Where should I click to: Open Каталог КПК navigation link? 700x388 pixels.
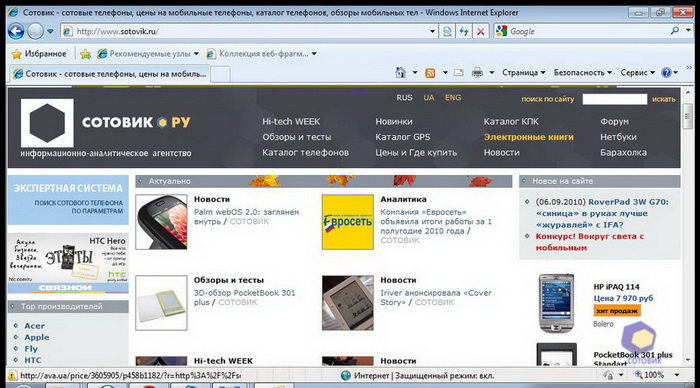coord(511,121)
